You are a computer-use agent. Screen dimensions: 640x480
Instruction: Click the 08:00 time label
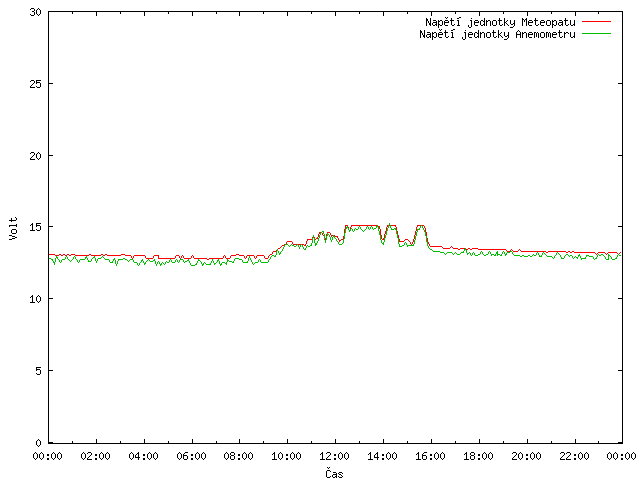coord(239,456)
